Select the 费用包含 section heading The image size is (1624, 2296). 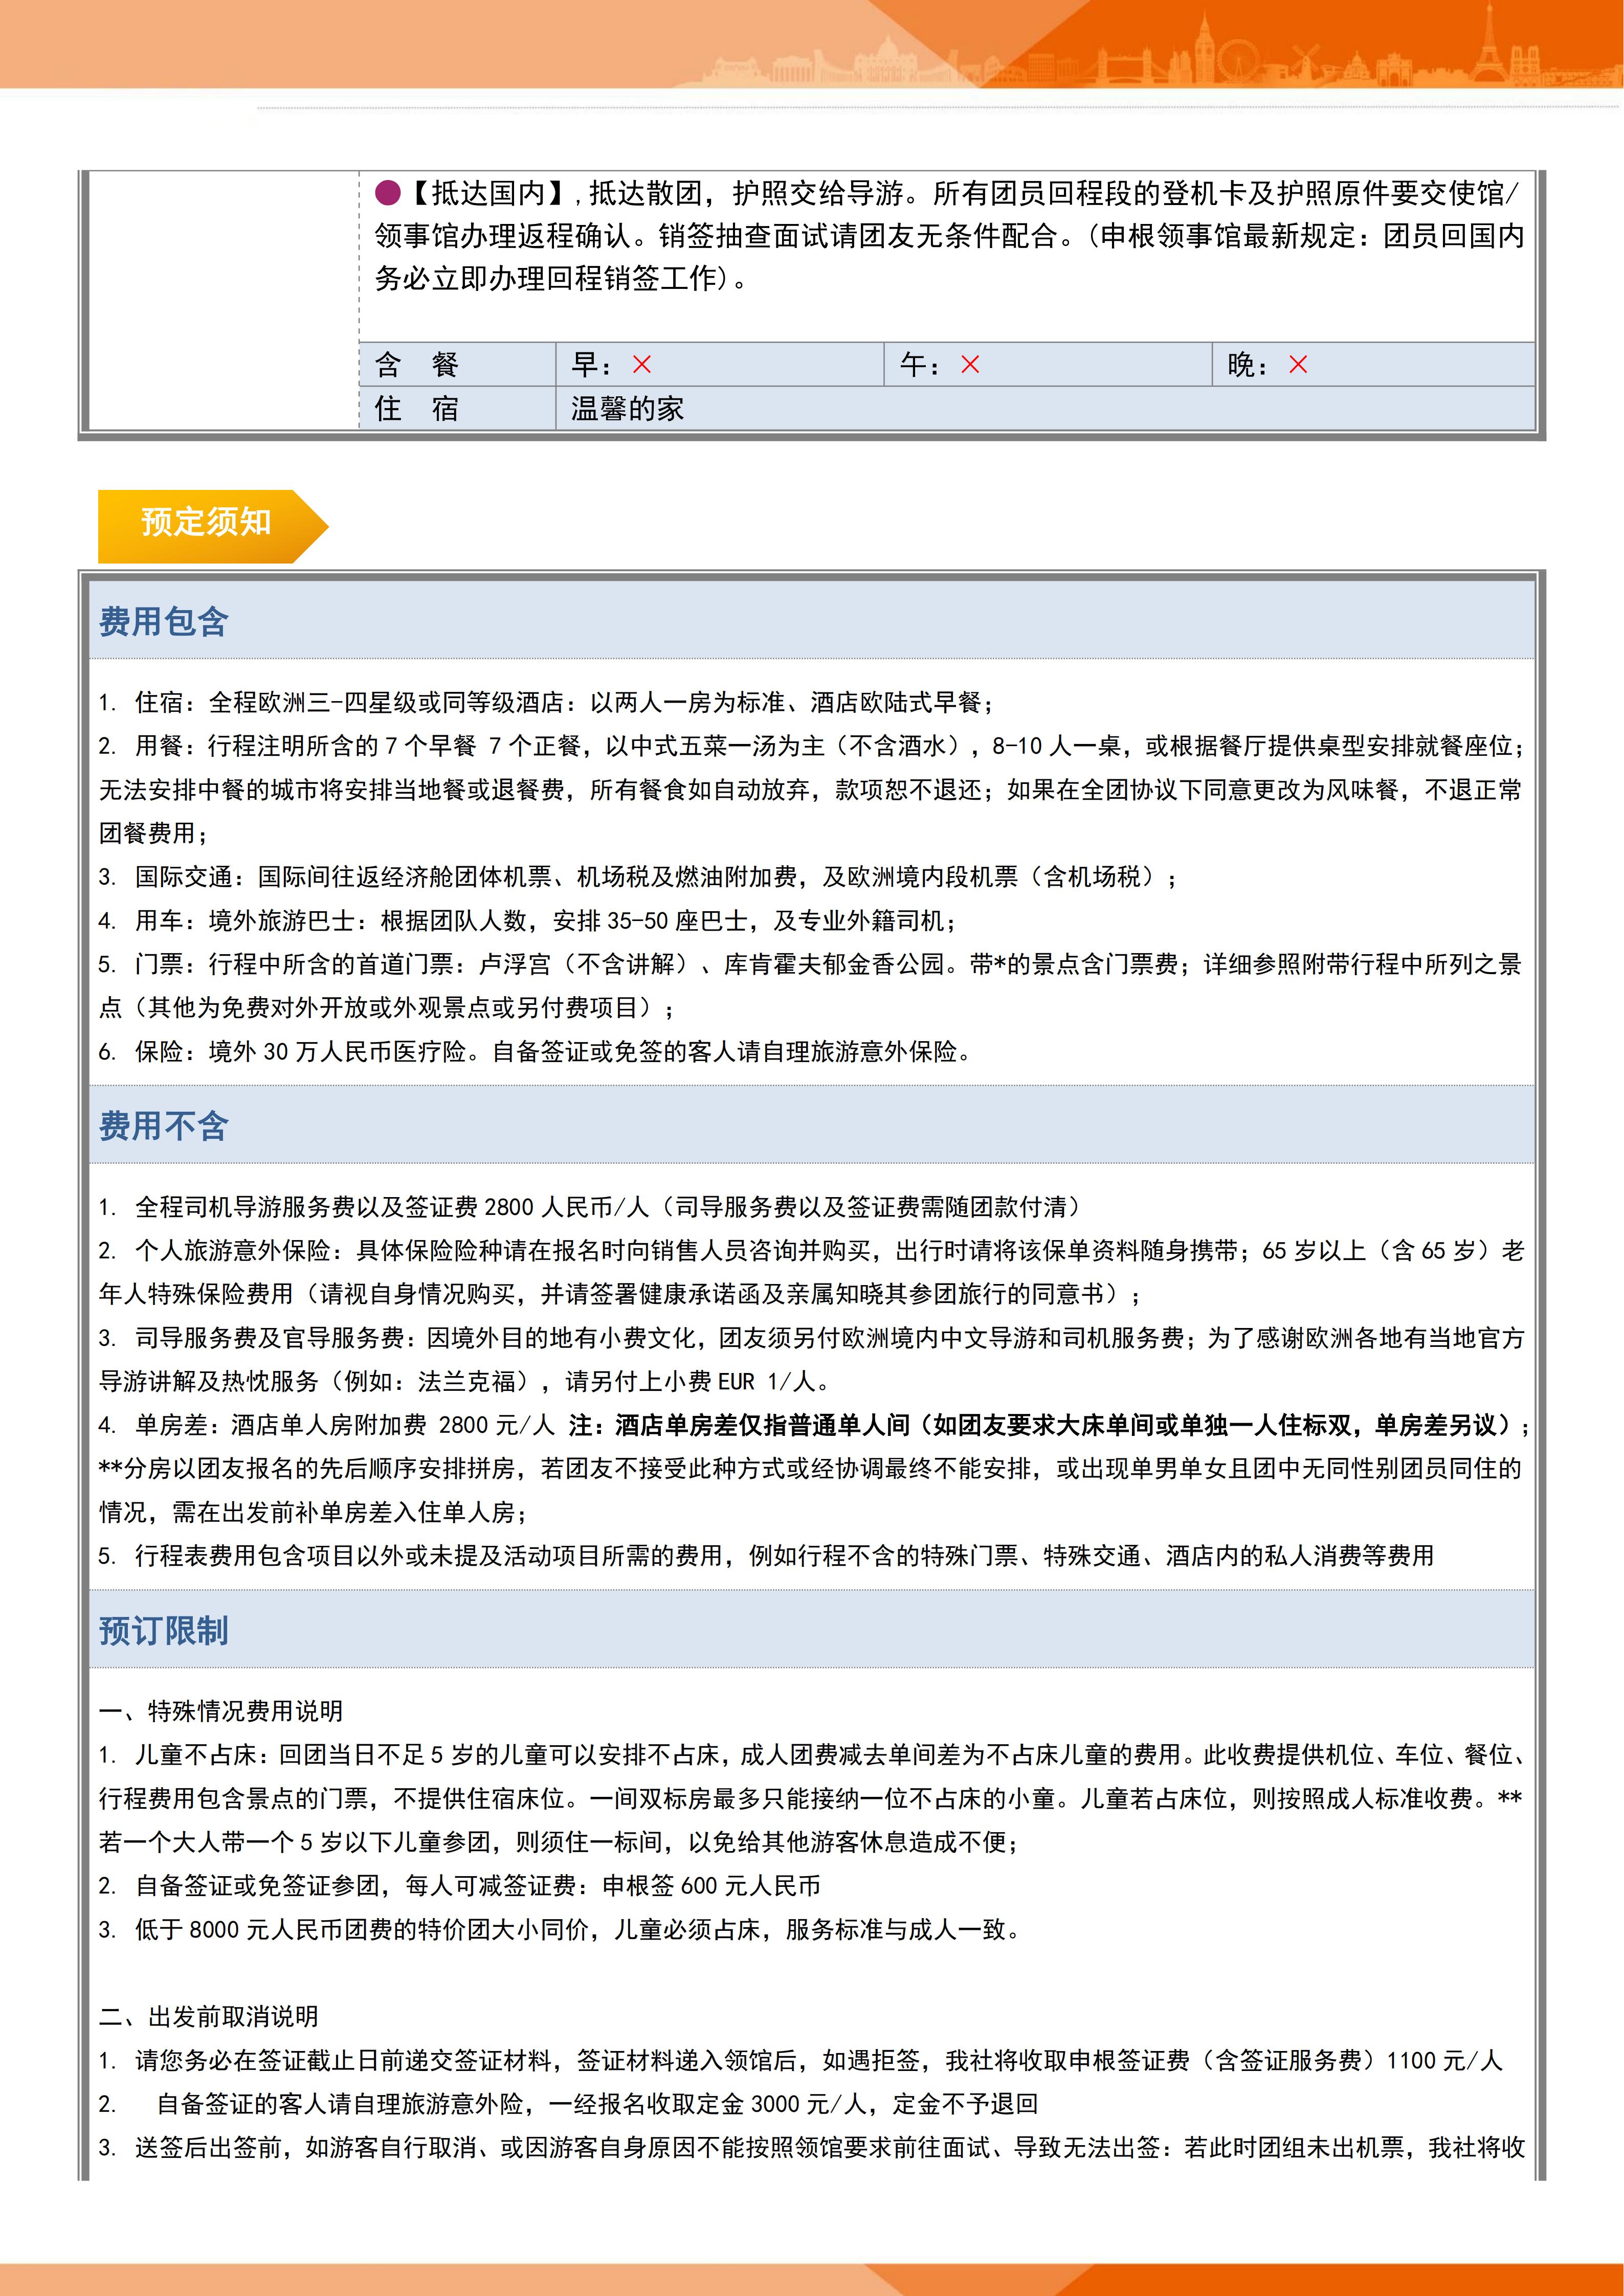[x=164, y=622]
